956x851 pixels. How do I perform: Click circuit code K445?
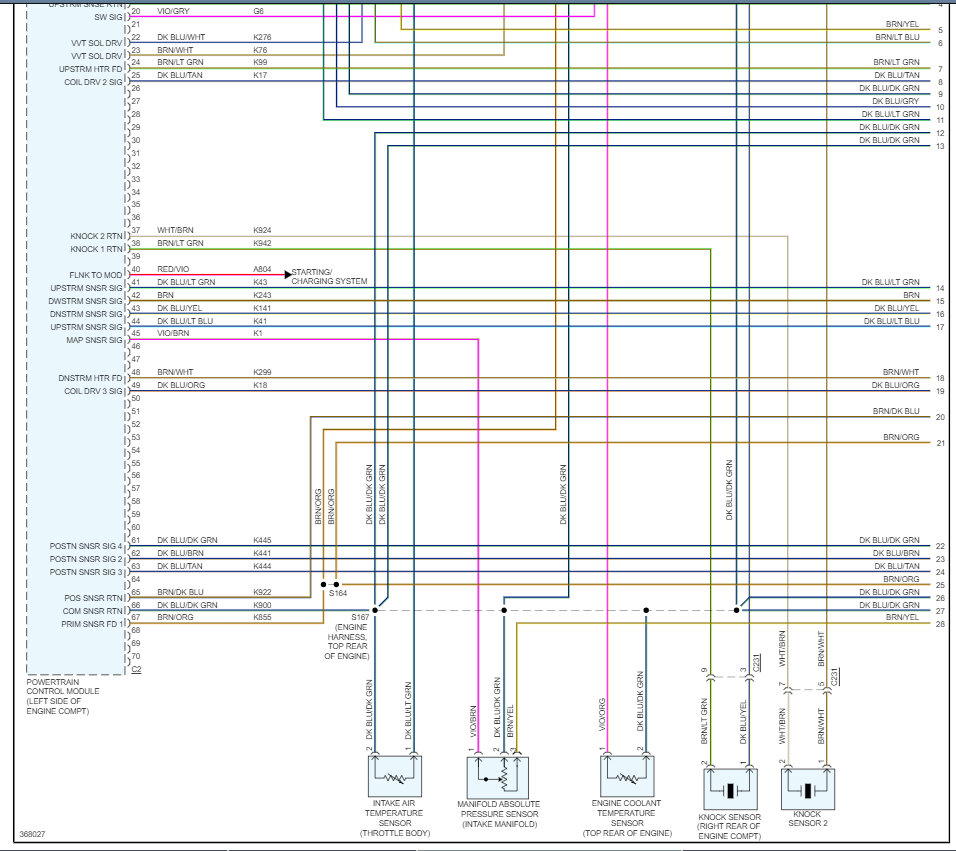pyautogui.click(x=262, y=540)
